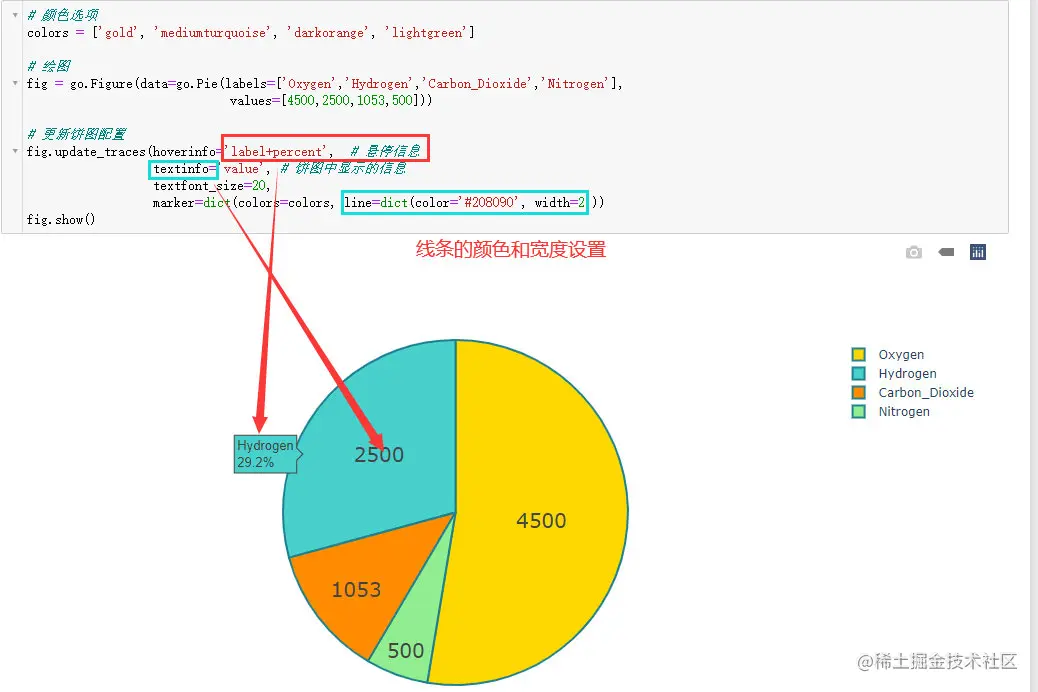Click the # 绘图 comment line
Viewport: 1038px width, 692px height.
pos(48,66)
